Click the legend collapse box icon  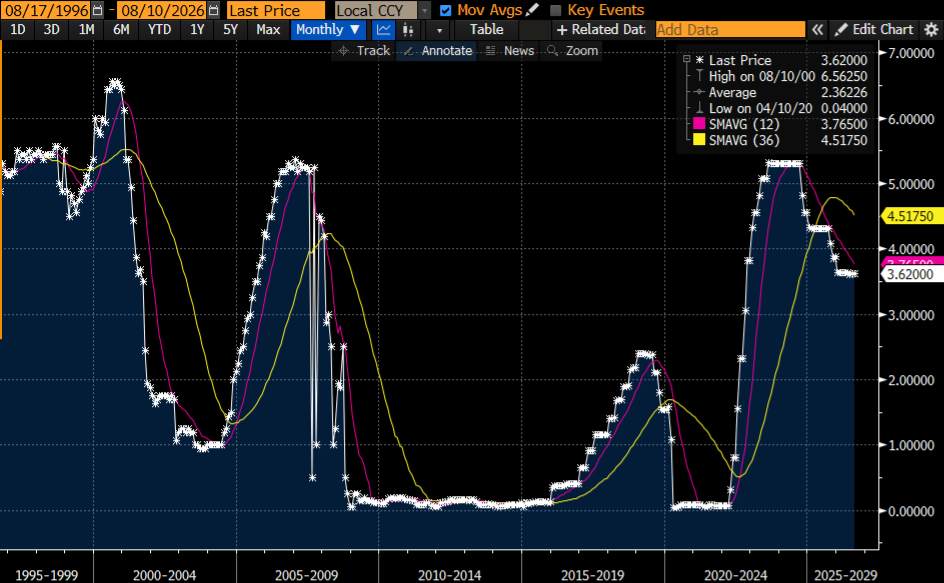coord(686,59)
